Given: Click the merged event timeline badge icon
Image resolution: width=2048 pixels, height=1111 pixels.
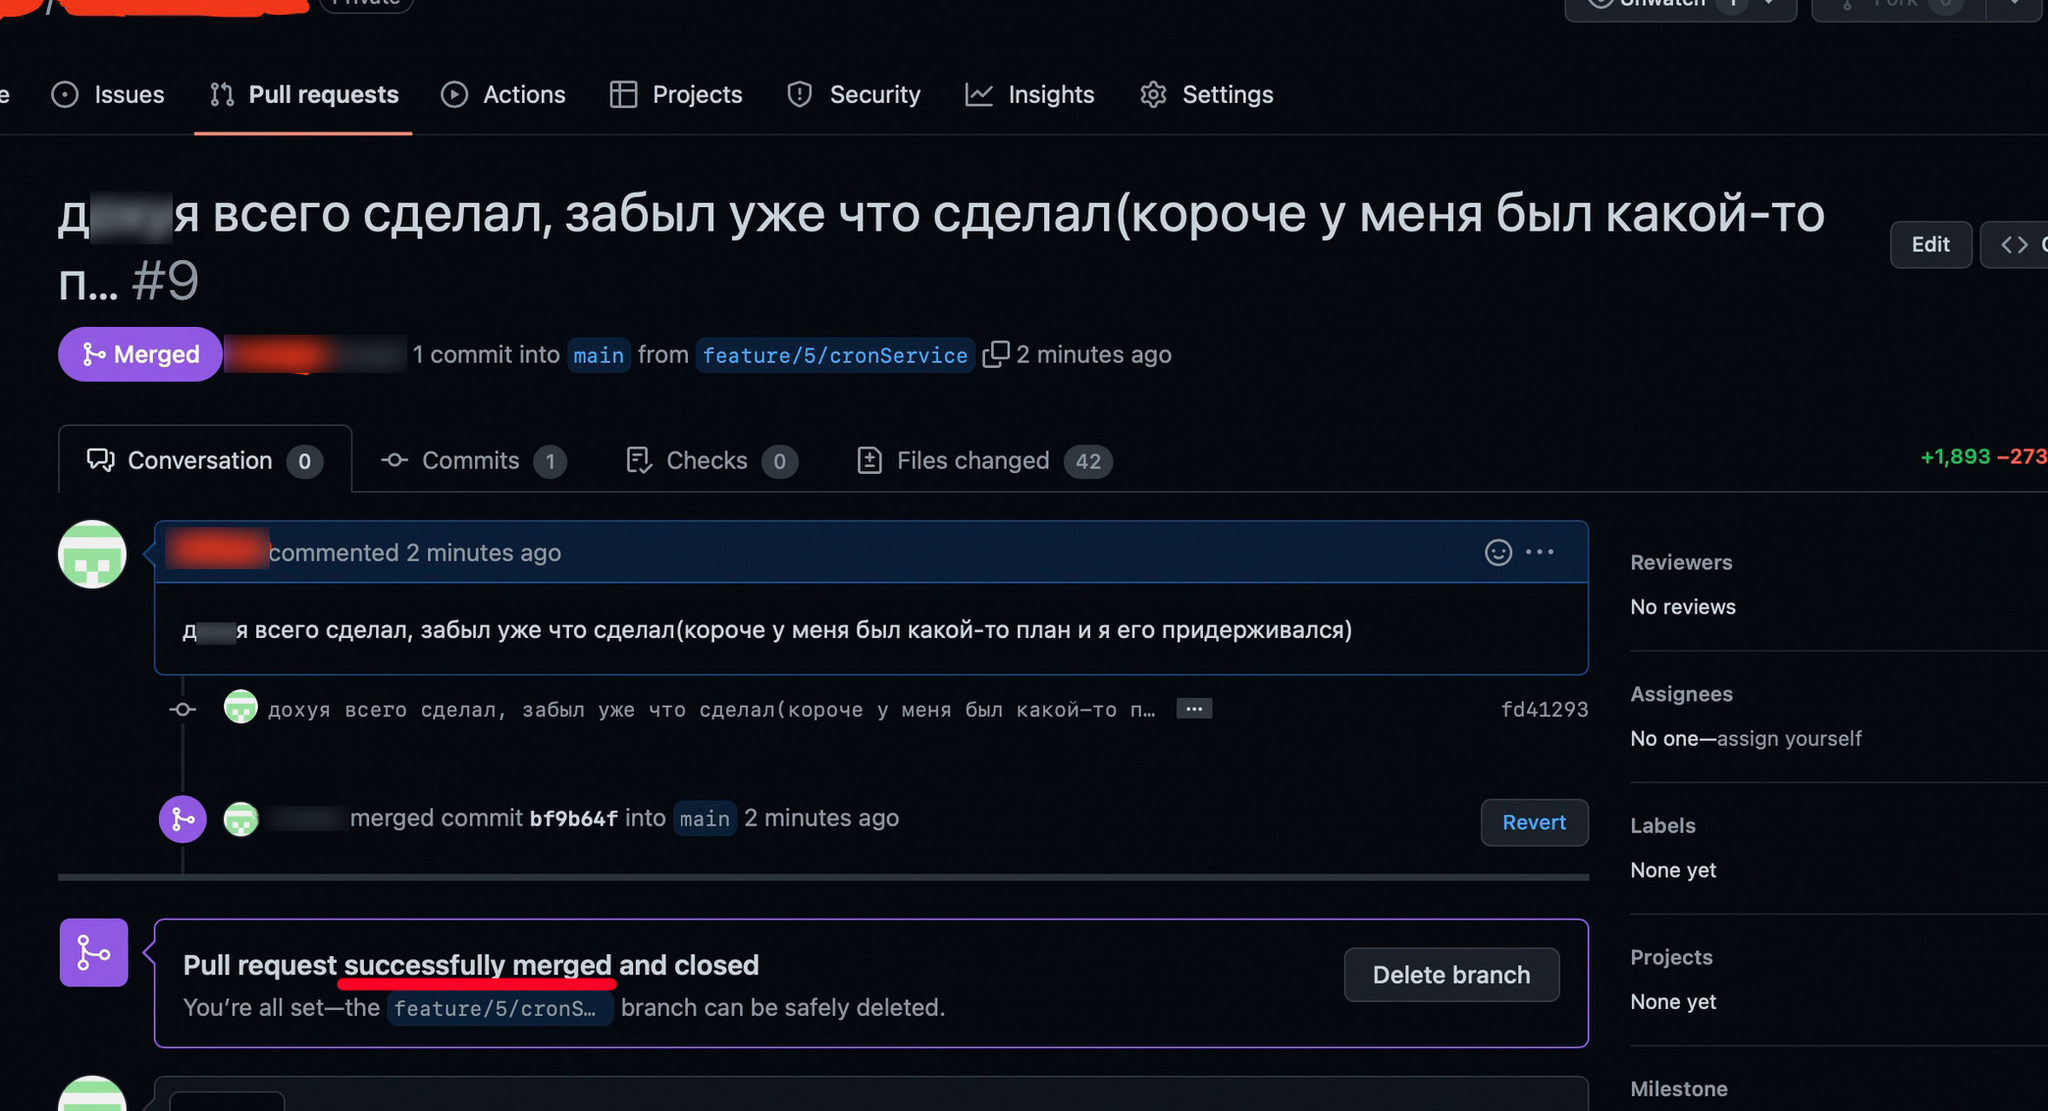Looking at the screenshot, I should click(x=183, y=819).
